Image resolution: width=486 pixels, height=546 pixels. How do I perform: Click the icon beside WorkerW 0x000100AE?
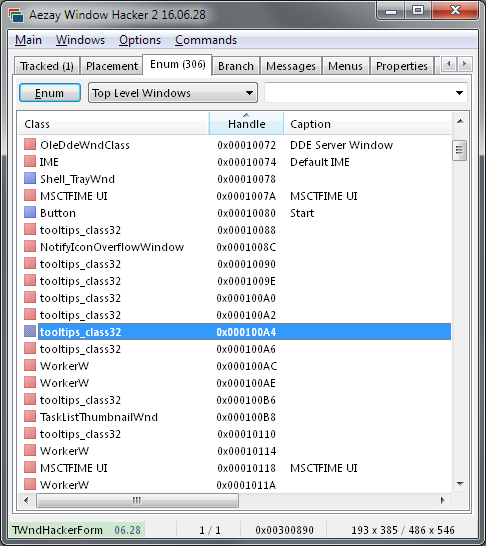tap(30, 382)
